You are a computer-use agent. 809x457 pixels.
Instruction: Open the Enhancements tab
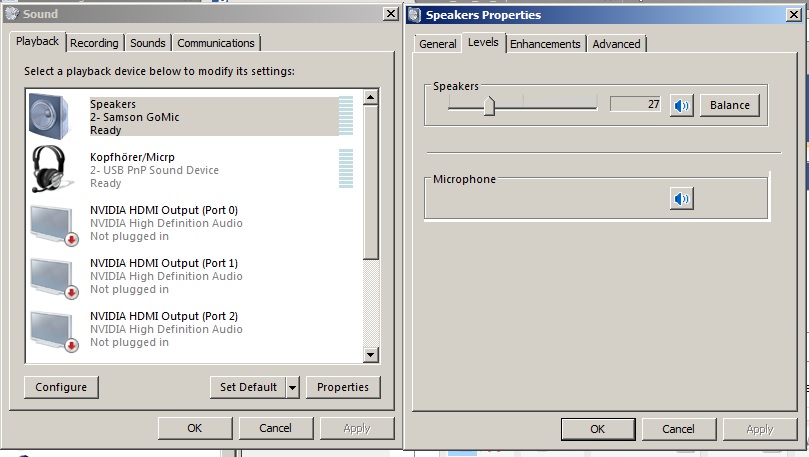coord(545,44)
